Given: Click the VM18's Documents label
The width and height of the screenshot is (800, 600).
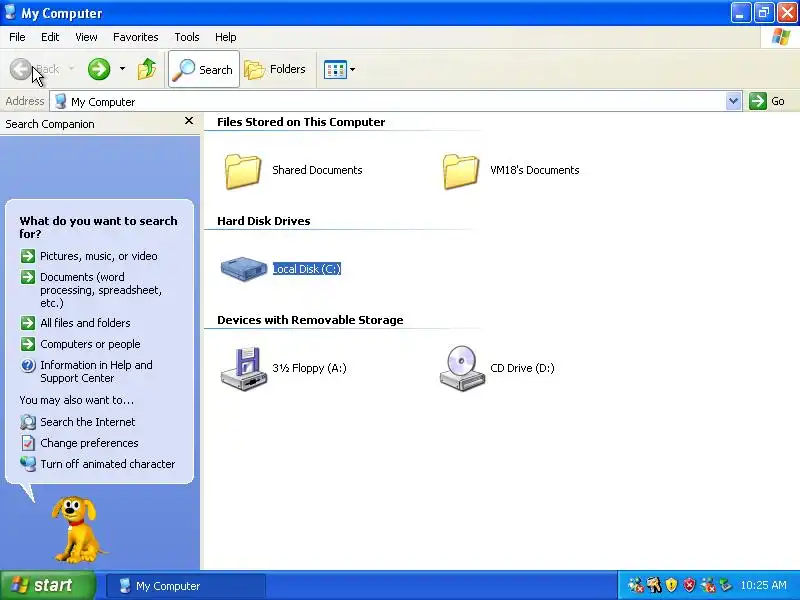Looking at the screenshot, I should point(535,170).
